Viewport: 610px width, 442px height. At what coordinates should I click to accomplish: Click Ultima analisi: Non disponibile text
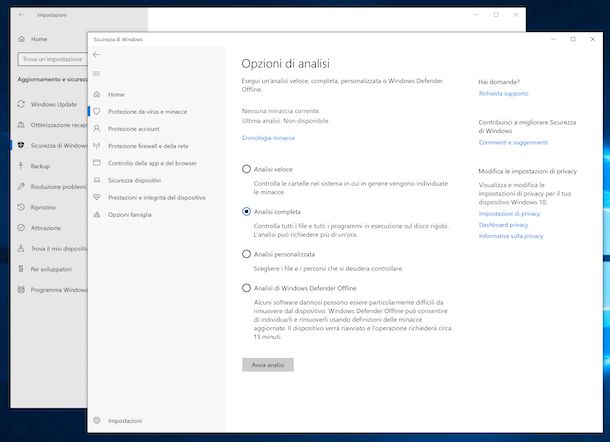285,121
